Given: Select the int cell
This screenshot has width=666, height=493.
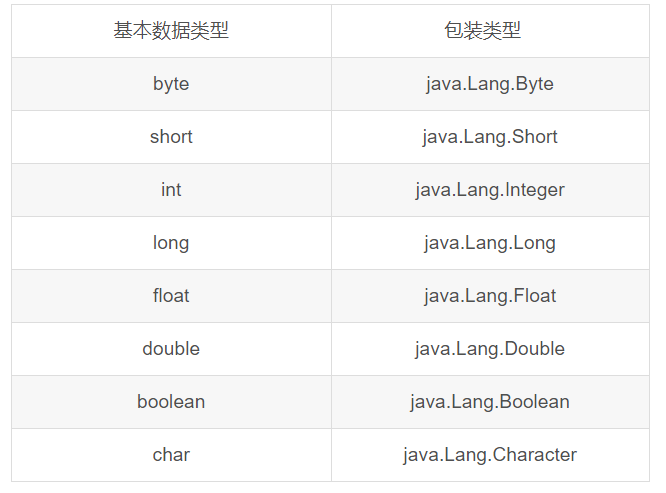Looking at the screenshot, I should (171, 190).
